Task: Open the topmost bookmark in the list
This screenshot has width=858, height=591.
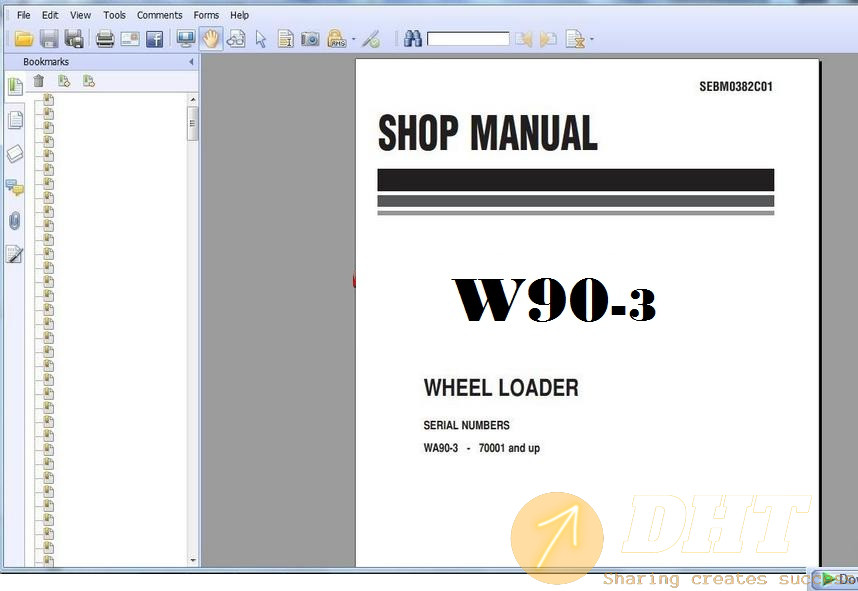Action: coord(49,100)
